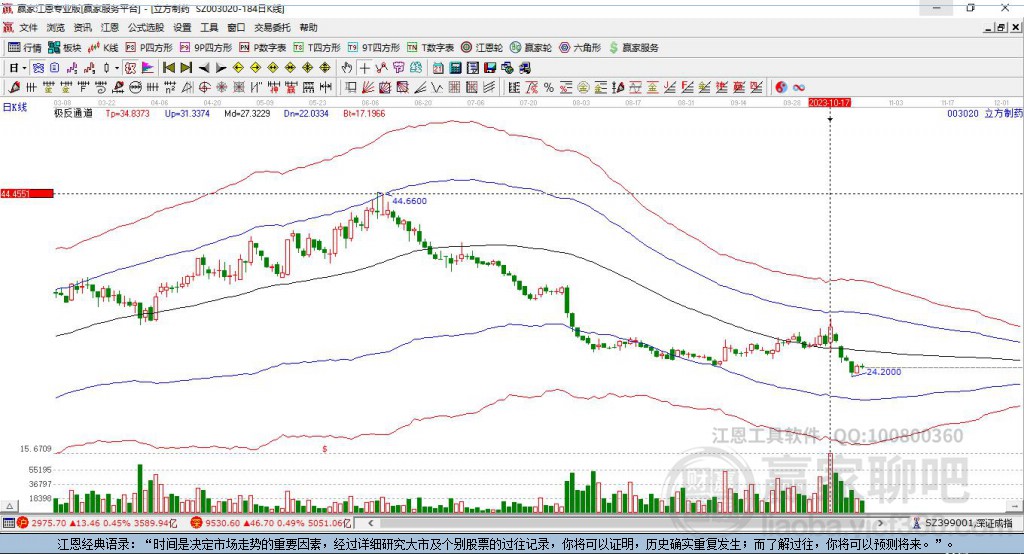The height and width of the screenshot is (554, 1024).
Task: Open the P数字表 number table
Action: [263, 48]
